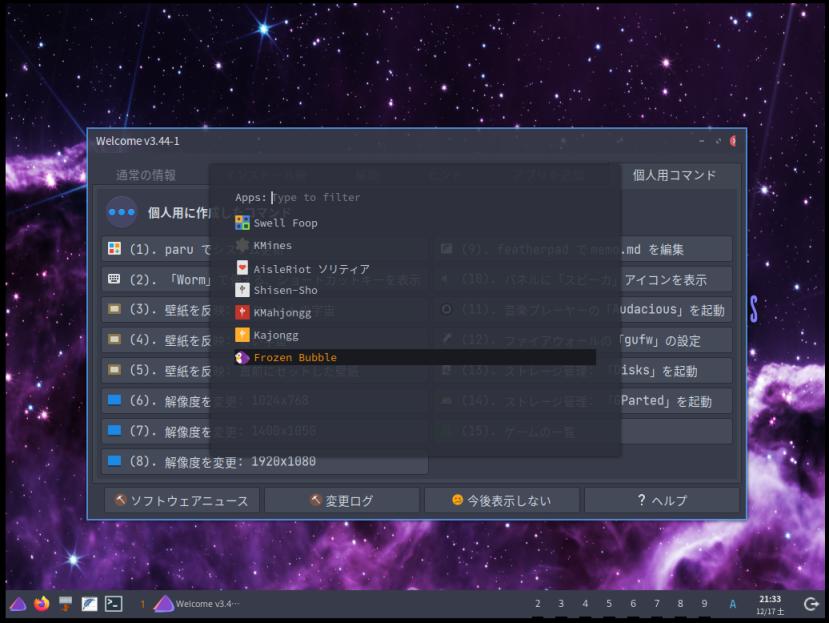Open the ? ヘルプ button
829x623 pixels.
[662, 500]
